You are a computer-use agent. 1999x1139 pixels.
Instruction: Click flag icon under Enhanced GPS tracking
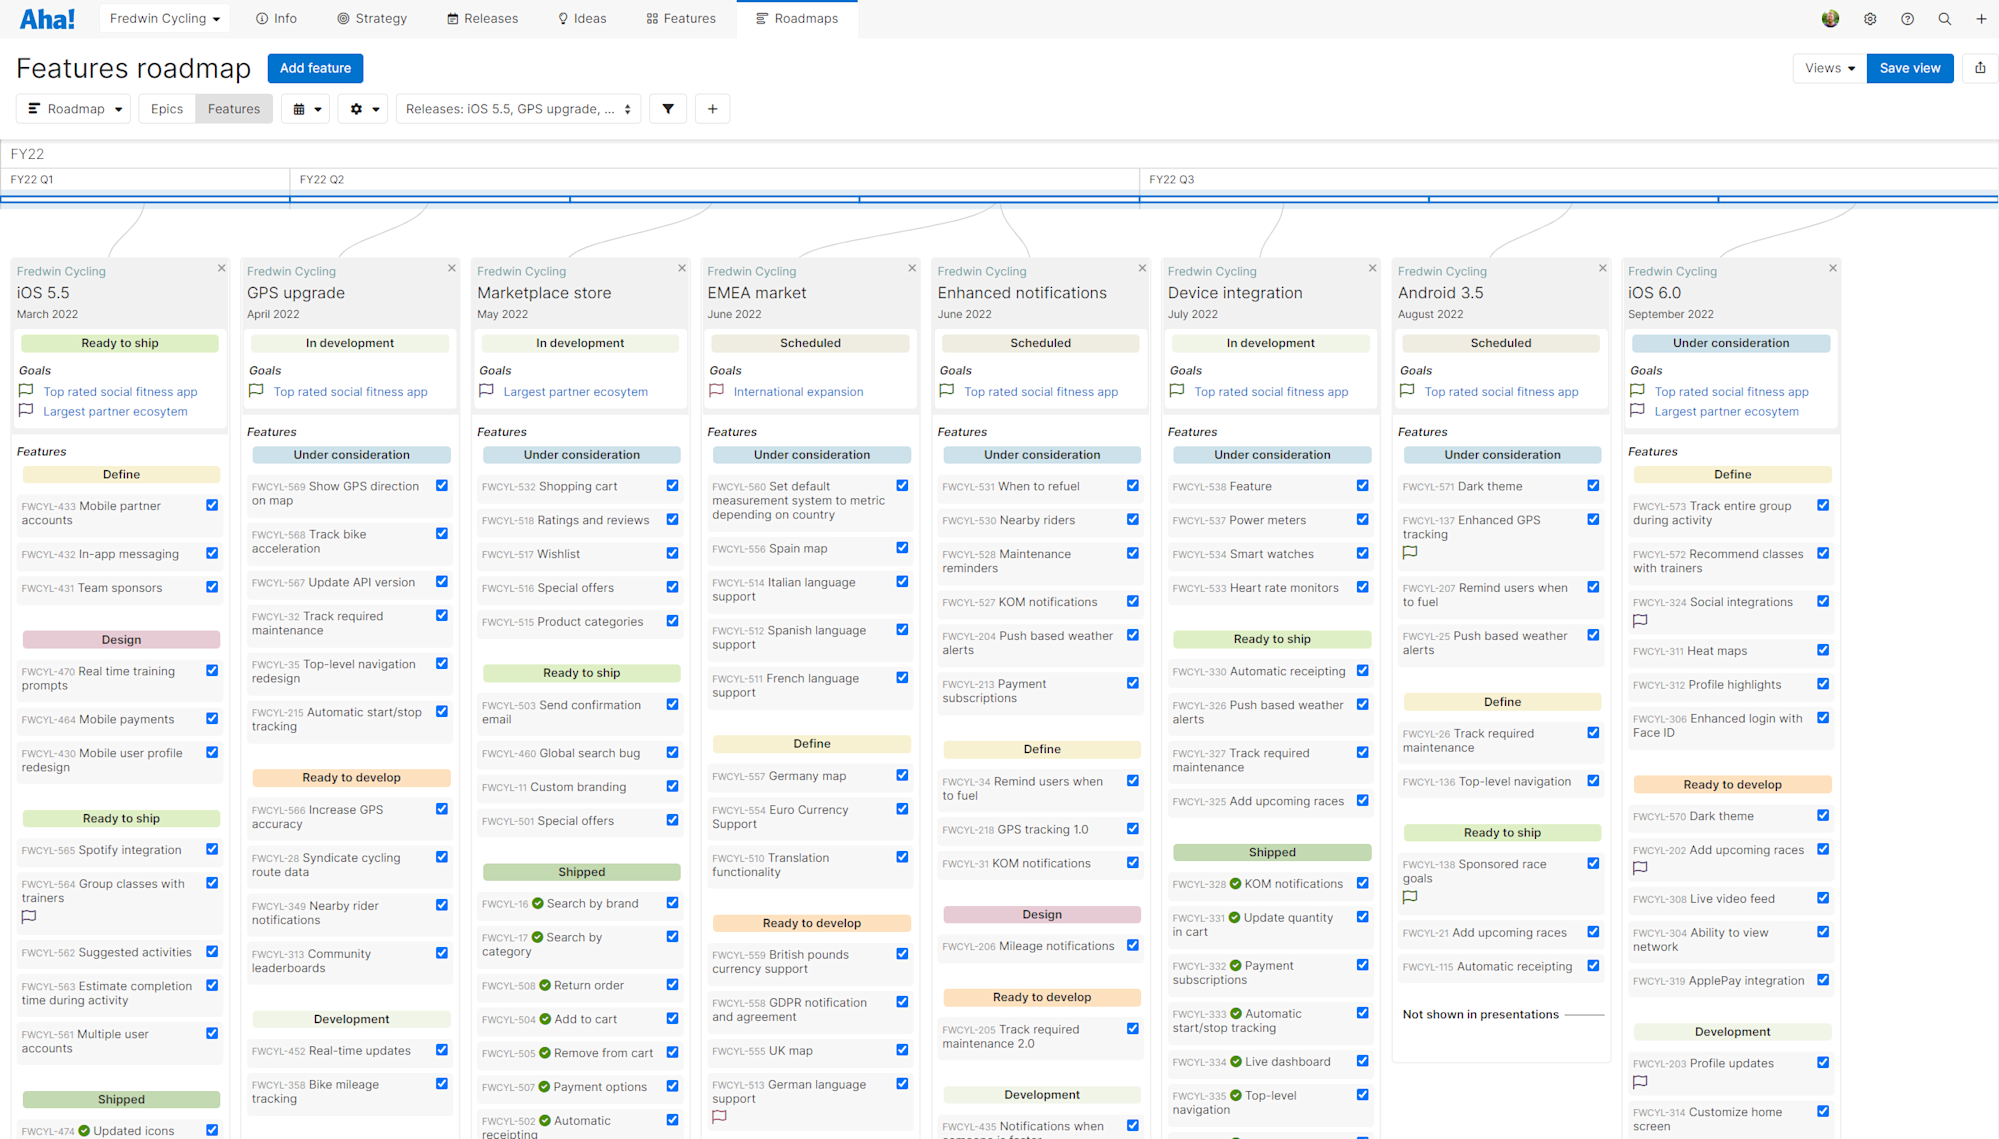[x=1410, y=552]
